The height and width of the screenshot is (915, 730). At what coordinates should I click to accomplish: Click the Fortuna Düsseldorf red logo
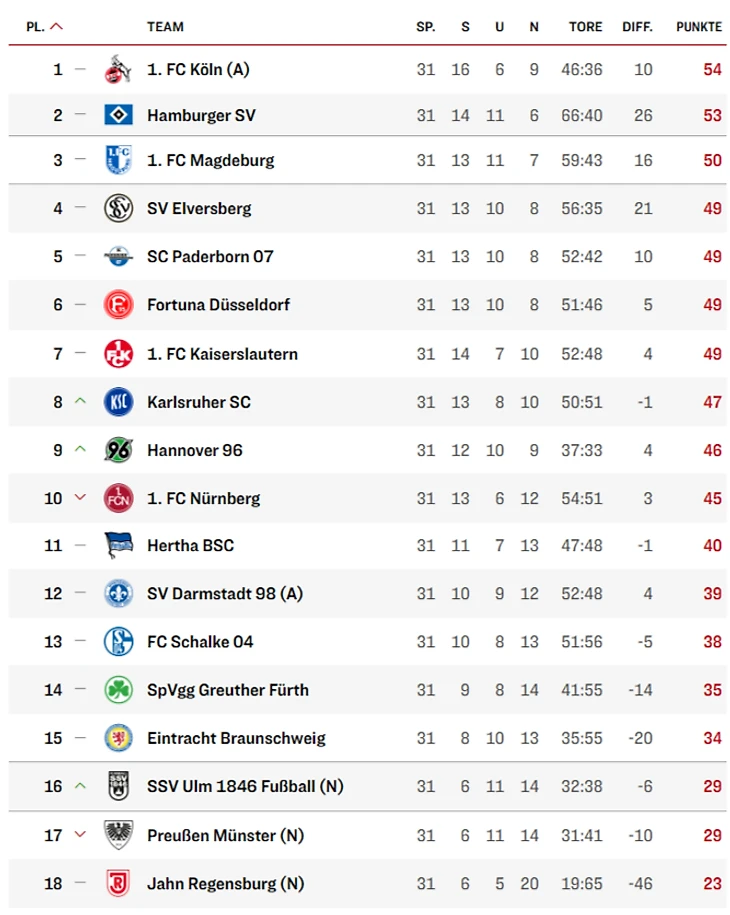pyautogui.click(x=118, y=305)
